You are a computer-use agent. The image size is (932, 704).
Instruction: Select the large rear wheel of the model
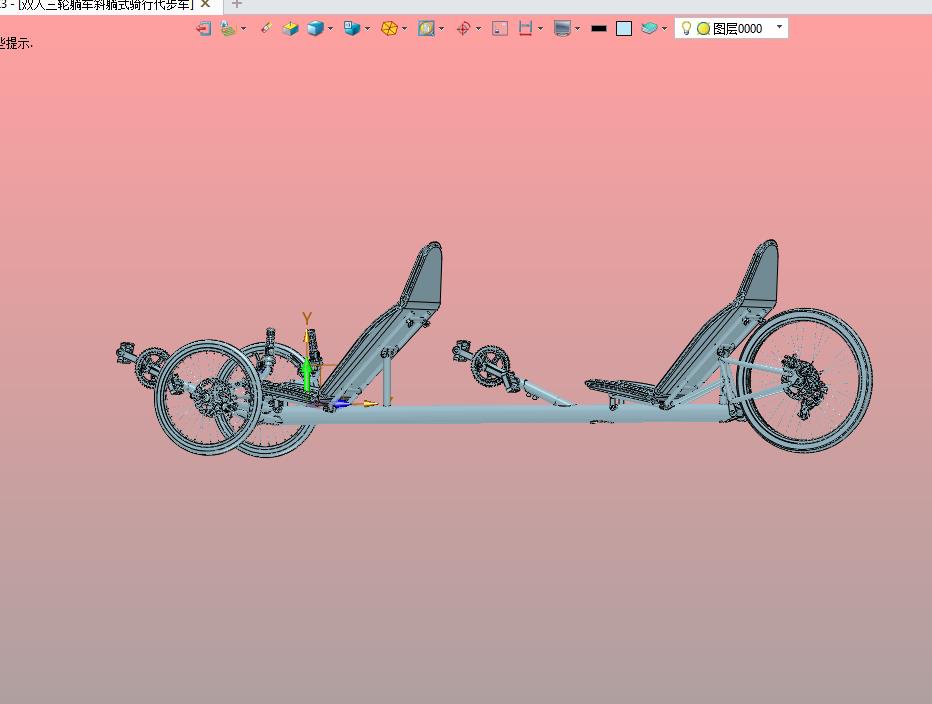[x=805, y=381]
